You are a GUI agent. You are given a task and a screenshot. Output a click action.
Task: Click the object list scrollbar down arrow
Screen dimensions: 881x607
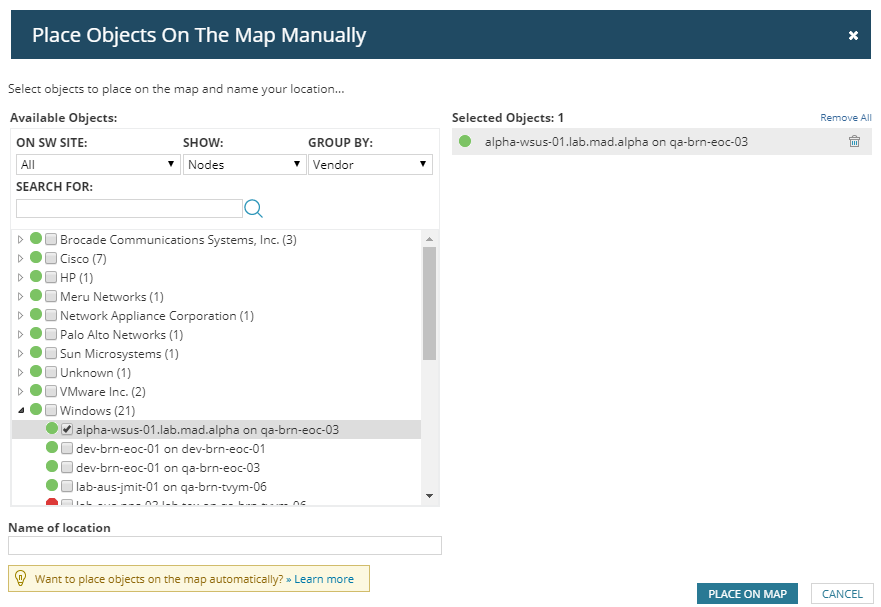click(x=429, y=495)
